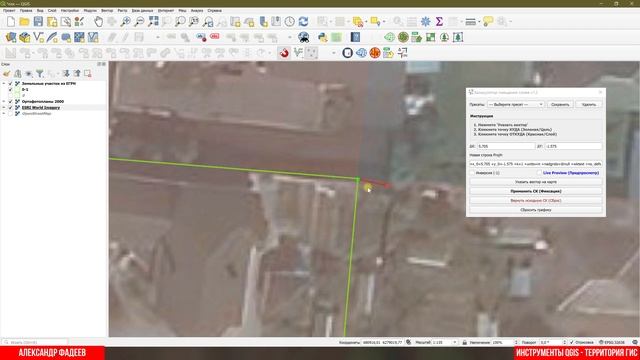This screenshot has height=360, width=640.
Task: Check the Инверсия checkbox in the dialog
Action: point(473,173)
